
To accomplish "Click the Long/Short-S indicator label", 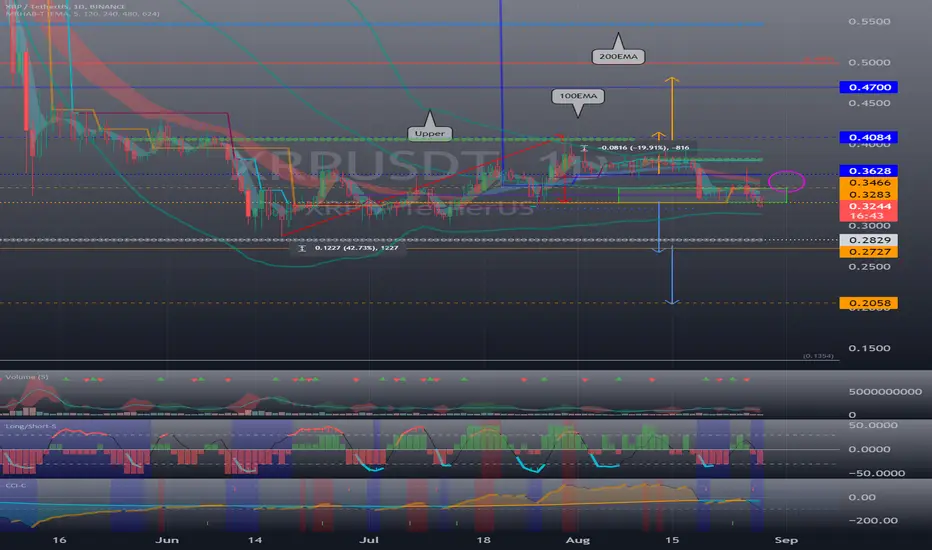I will (x=31, y=426).
